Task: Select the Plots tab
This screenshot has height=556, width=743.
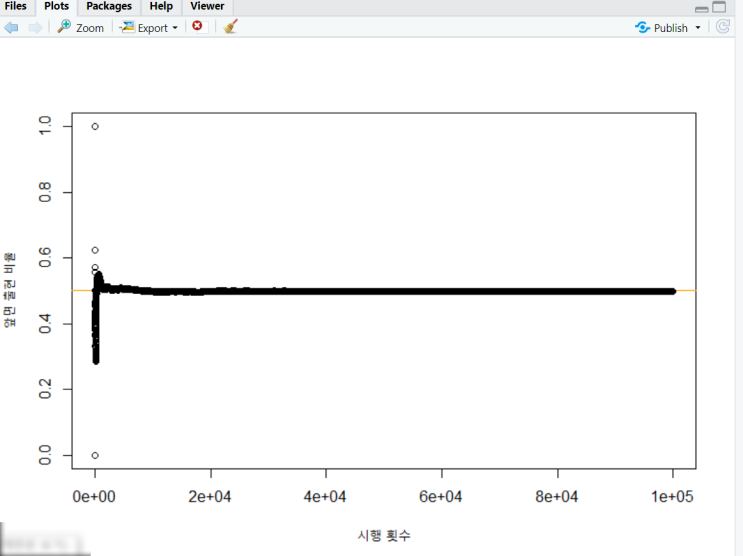Action: [x=56, y=6]
